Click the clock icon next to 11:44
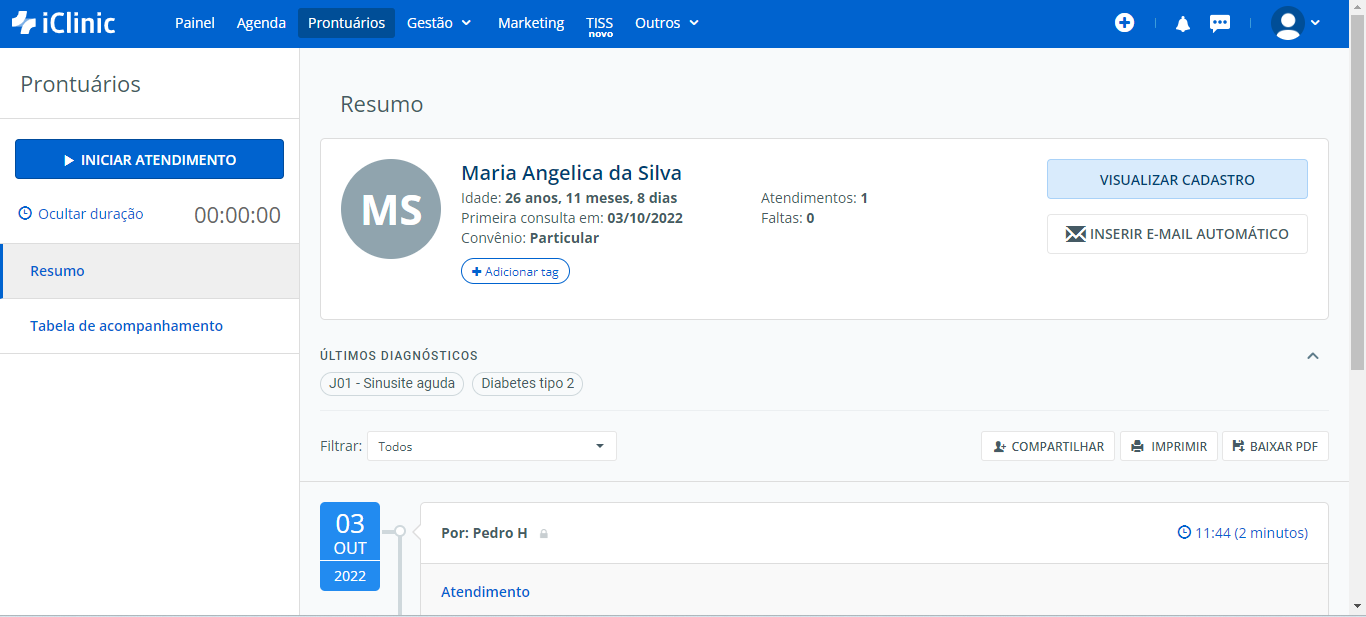Screen dimensions: 1366x617 point(1184,533)
